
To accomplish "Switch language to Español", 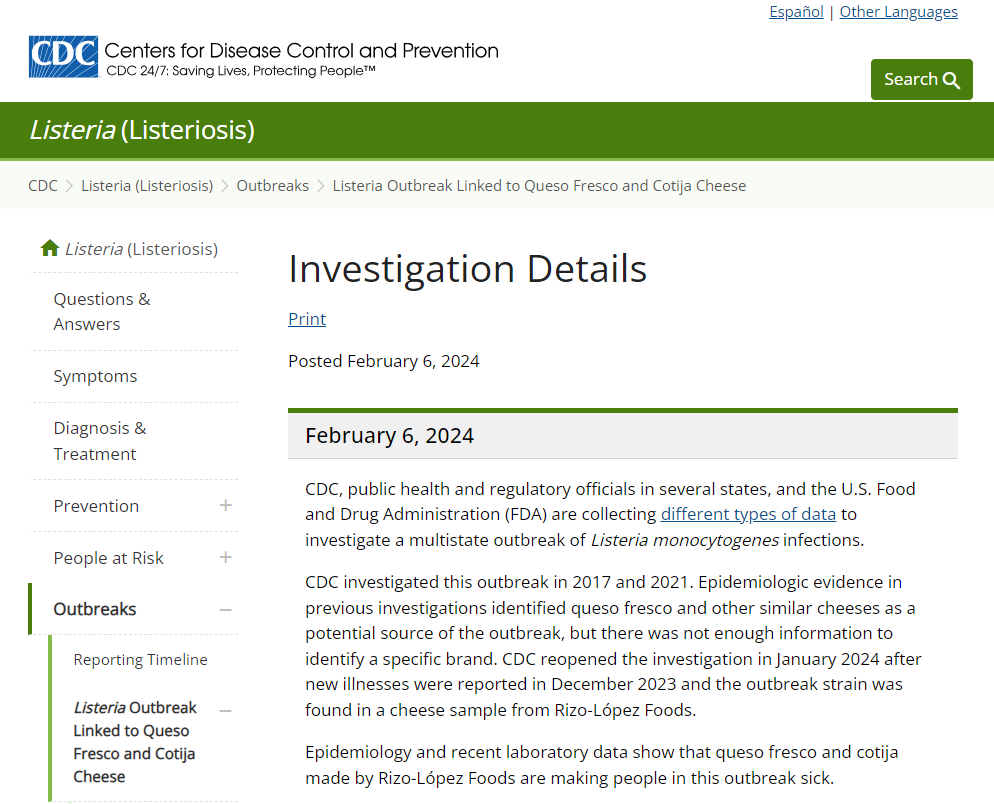I will (x=796, y=11).
